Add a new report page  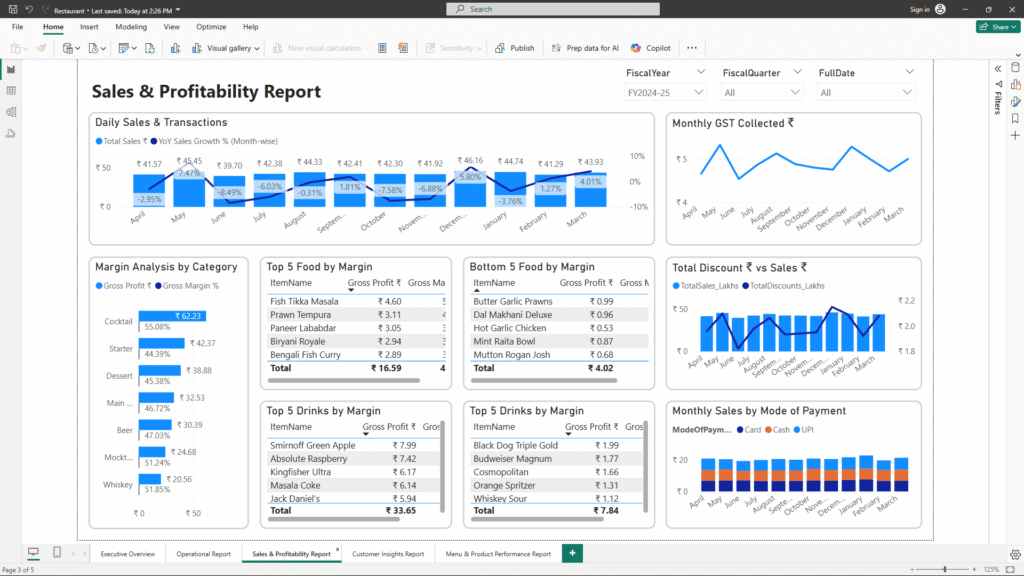pyautogui.click(x=572, y=553)
